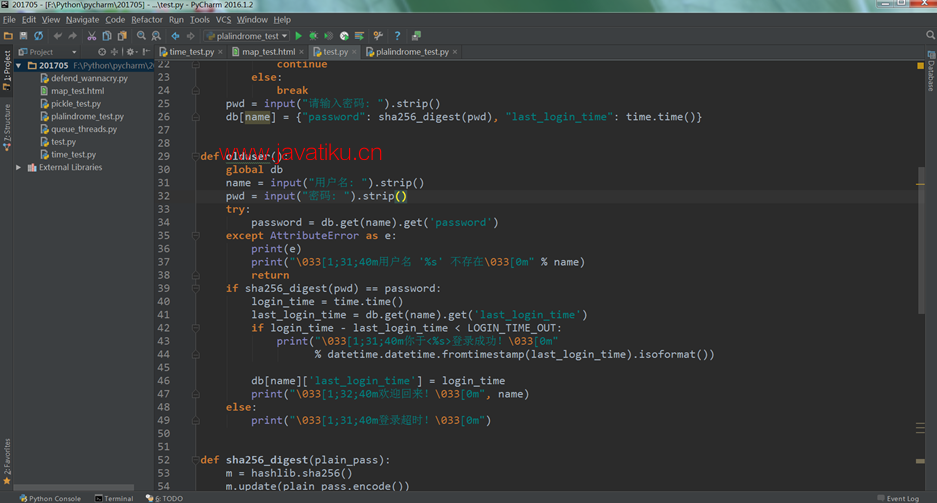This screenshot has height=503, width=937.
Task: Open the Python Console panel
Action: 50,498
